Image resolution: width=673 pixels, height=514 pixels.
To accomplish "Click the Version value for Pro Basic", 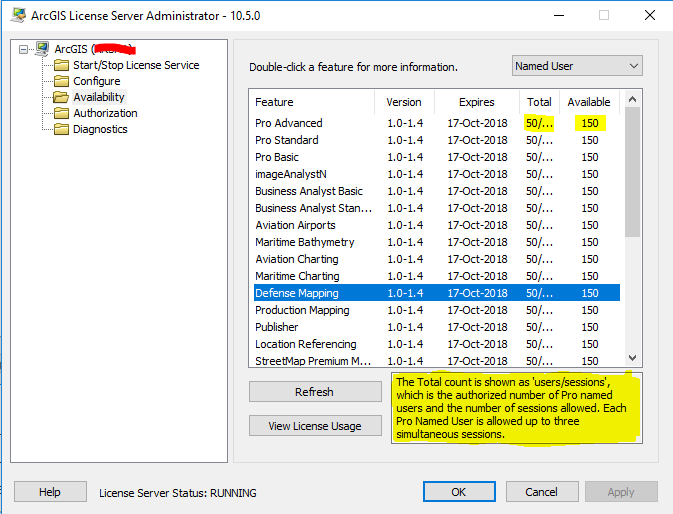I will click(x=405, y=157).
